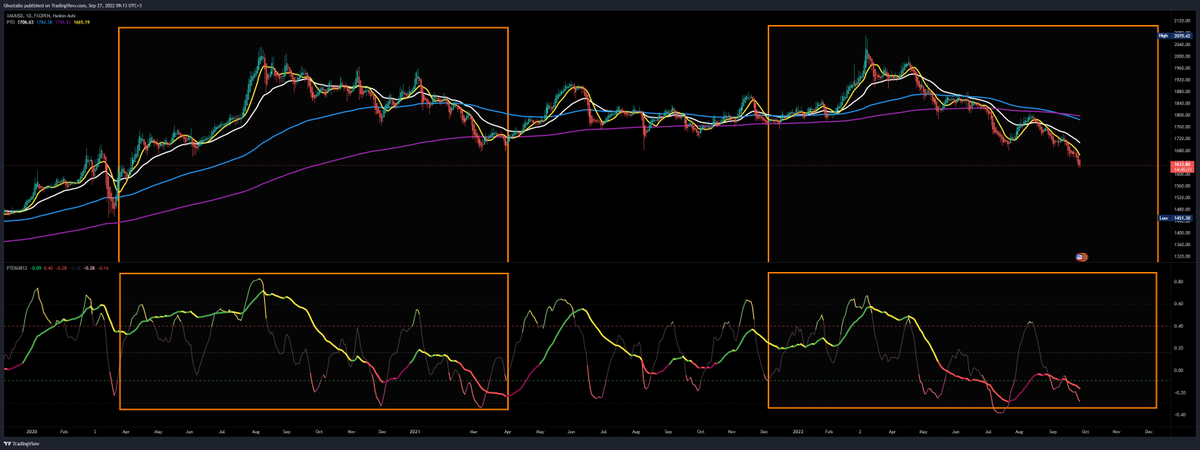Screen dimensions: 1200x450
Task: Click the 2120.00 price axis label
Action: pyautogui.click(x=1181, y=21)
